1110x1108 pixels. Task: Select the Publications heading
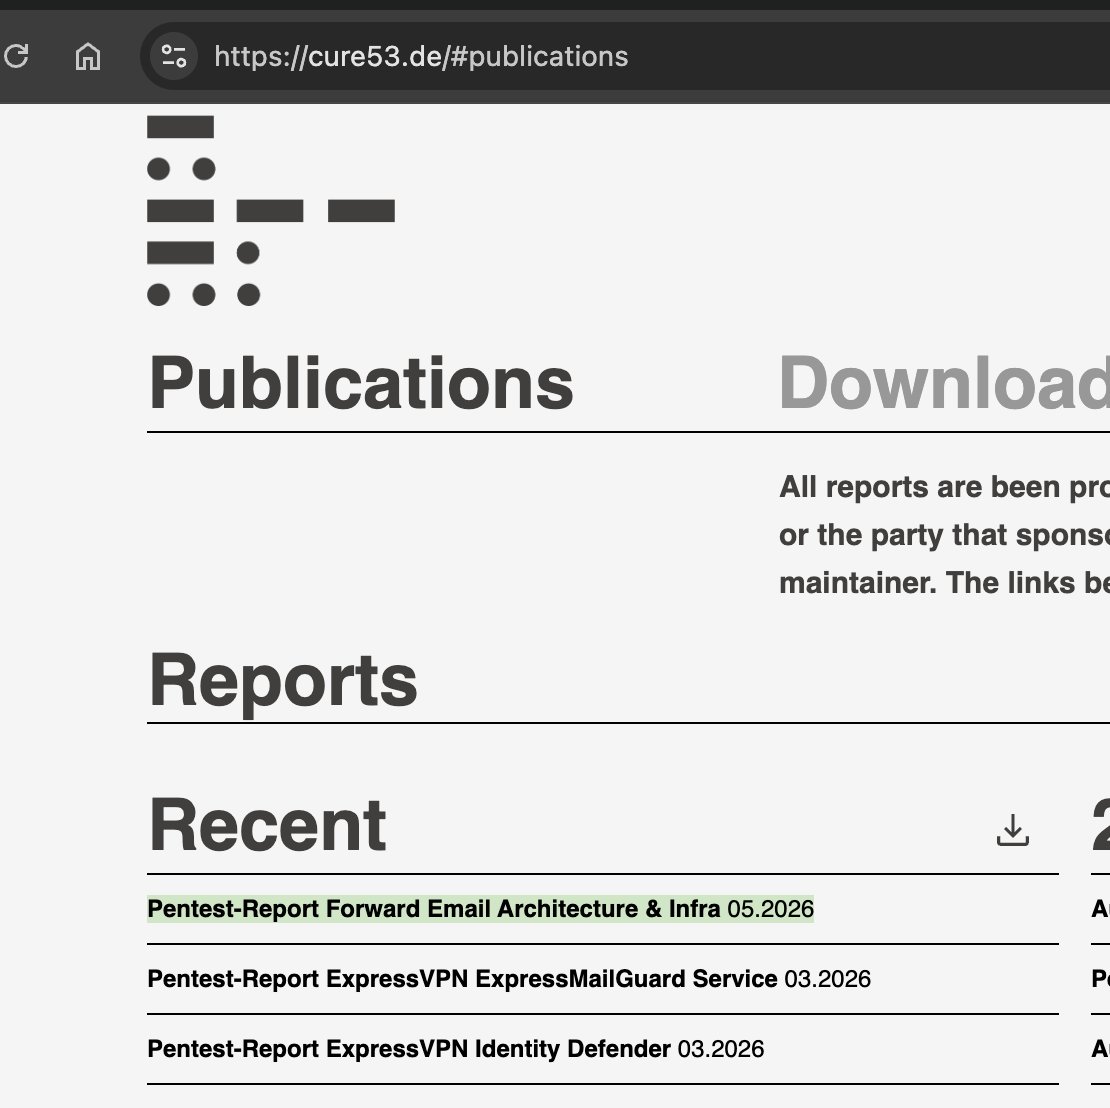click(x=361, y=383)
